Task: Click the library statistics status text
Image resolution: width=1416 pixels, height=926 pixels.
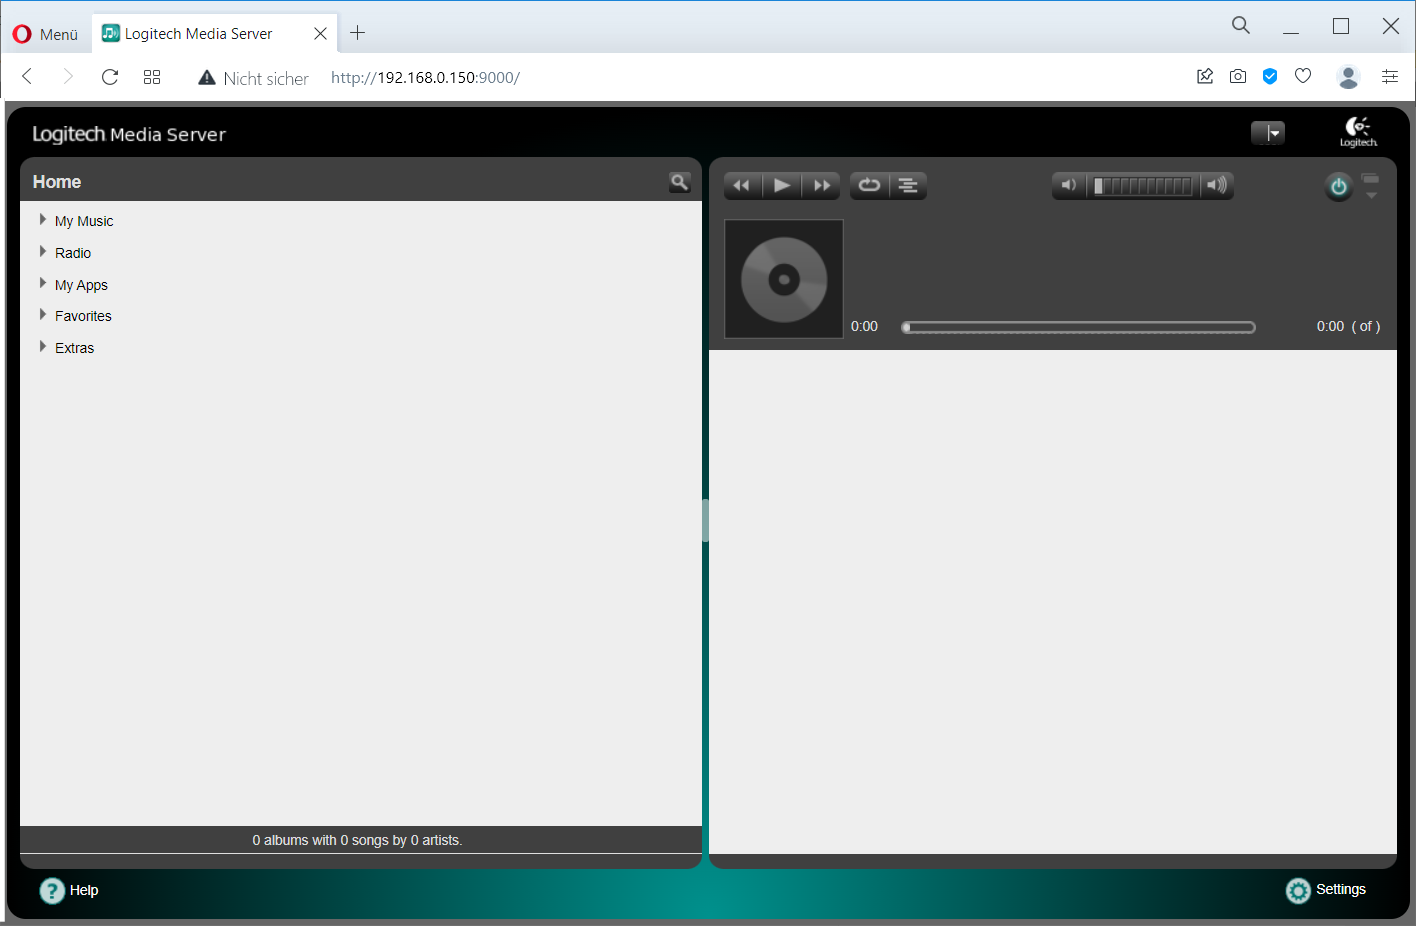Action: click(x=357, y=840)
